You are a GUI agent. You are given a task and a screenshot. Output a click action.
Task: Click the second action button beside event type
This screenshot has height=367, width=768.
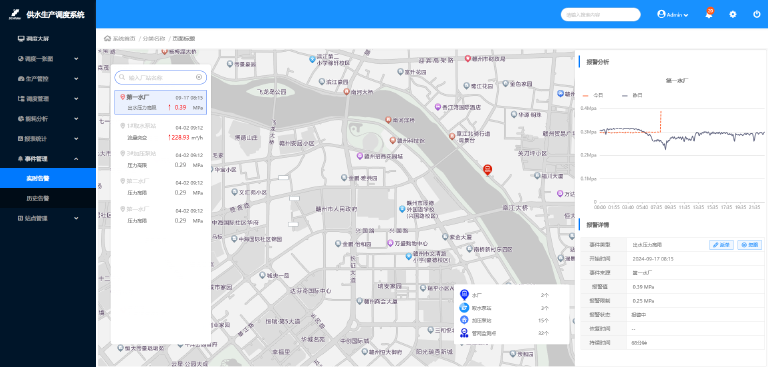749,245
